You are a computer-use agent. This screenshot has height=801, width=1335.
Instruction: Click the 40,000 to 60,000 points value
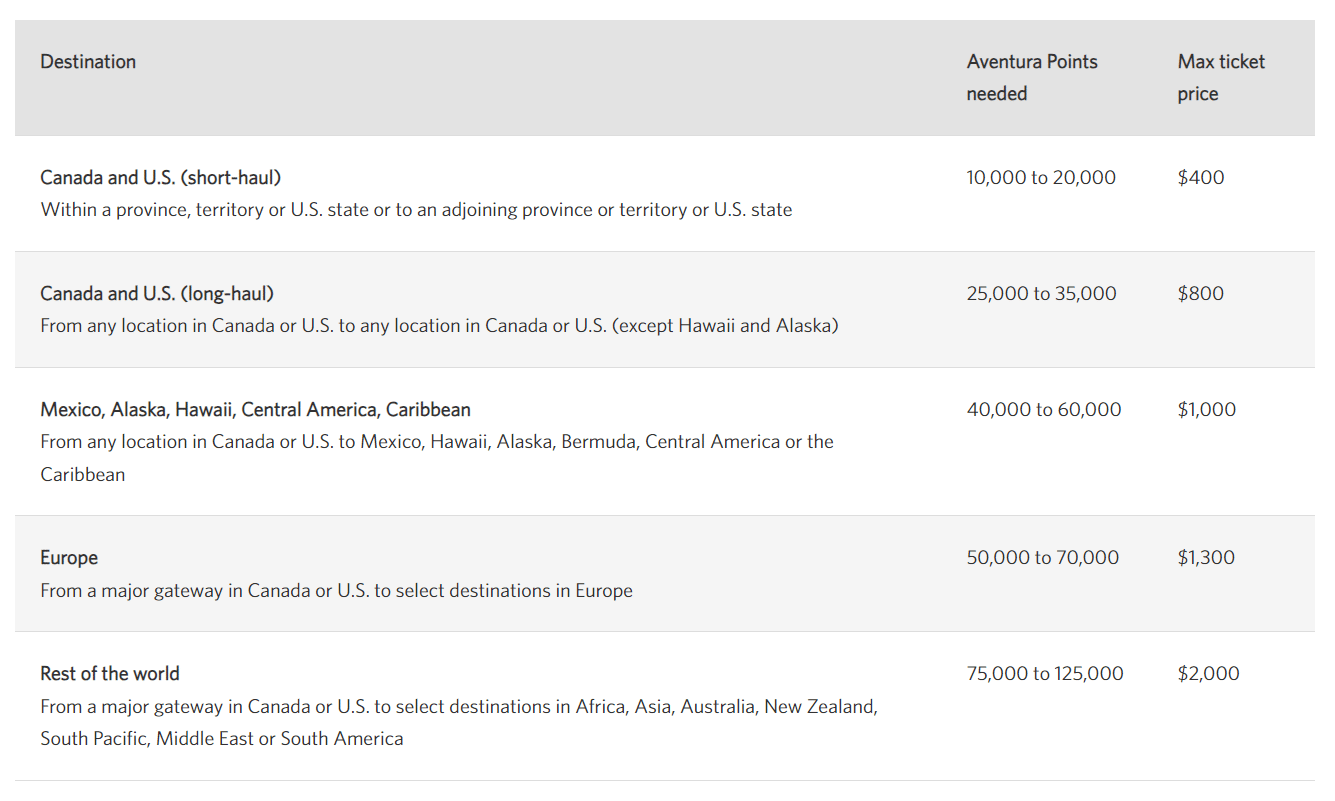pyautogui.click(x=1043, y=410)
